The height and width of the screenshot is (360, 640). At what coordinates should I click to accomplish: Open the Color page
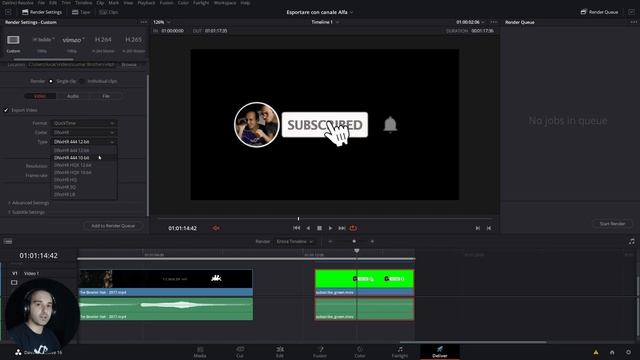pos(360,352)
